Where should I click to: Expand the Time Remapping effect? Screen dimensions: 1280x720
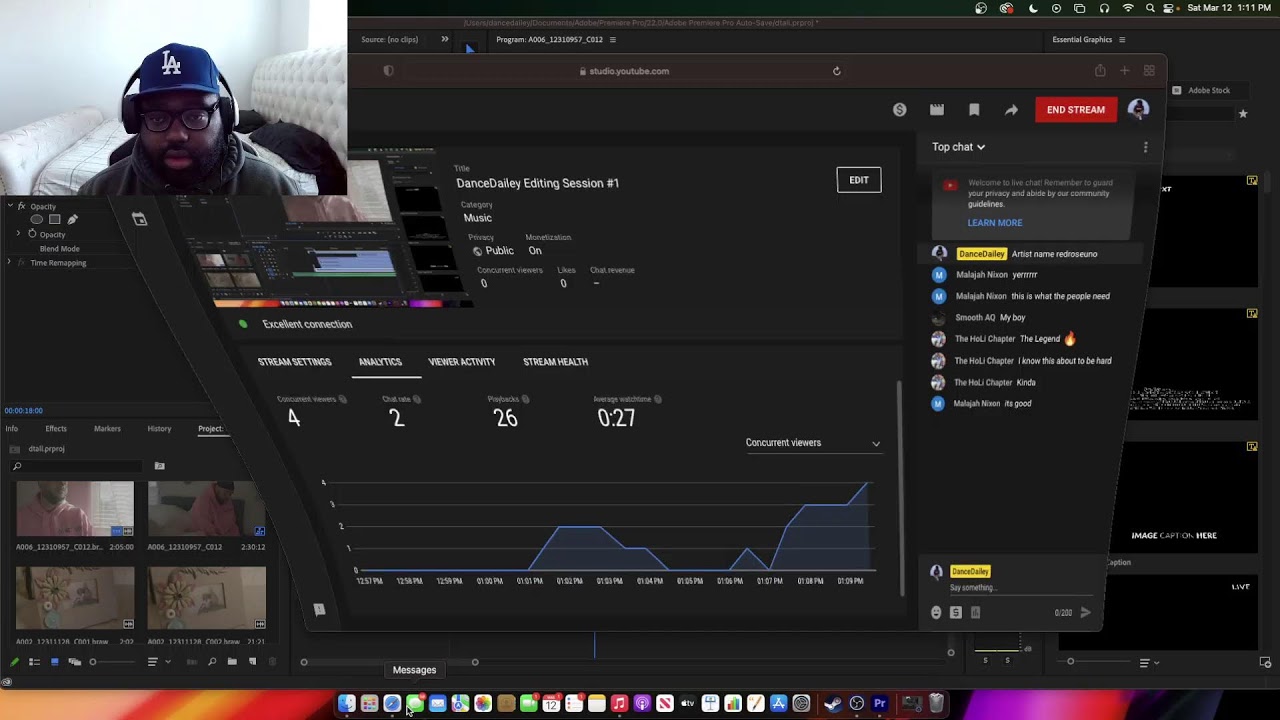pyautogui.click(x=9, y=263)
